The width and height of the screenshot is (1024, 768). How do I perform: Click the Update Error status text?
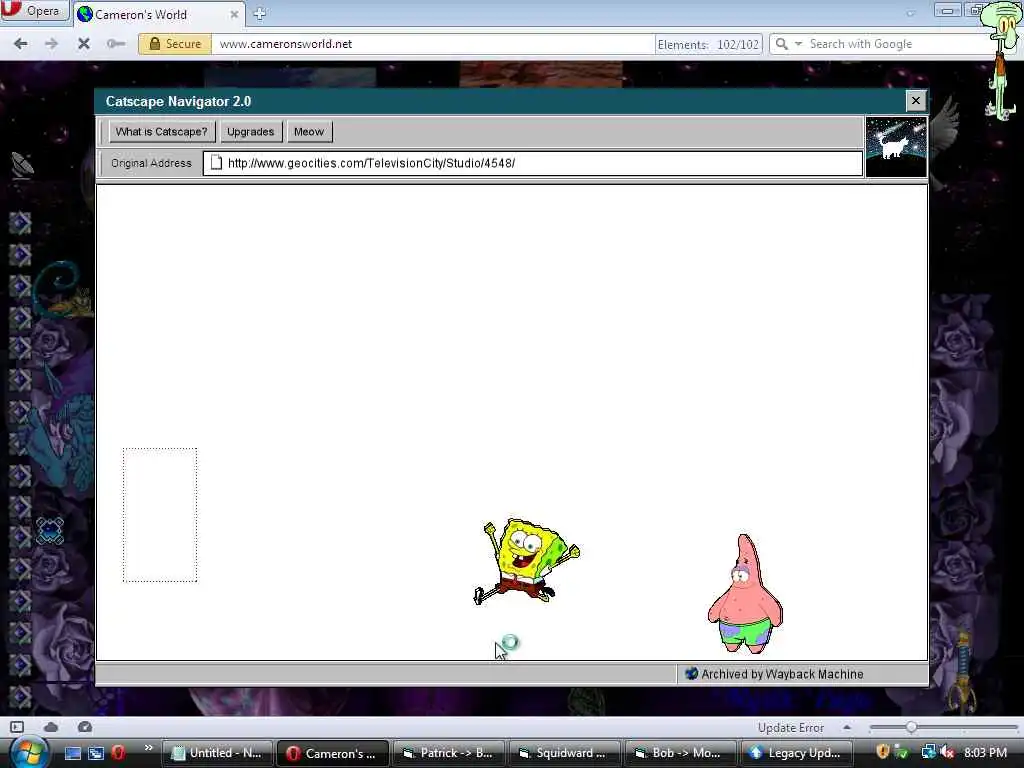[791, 728]
